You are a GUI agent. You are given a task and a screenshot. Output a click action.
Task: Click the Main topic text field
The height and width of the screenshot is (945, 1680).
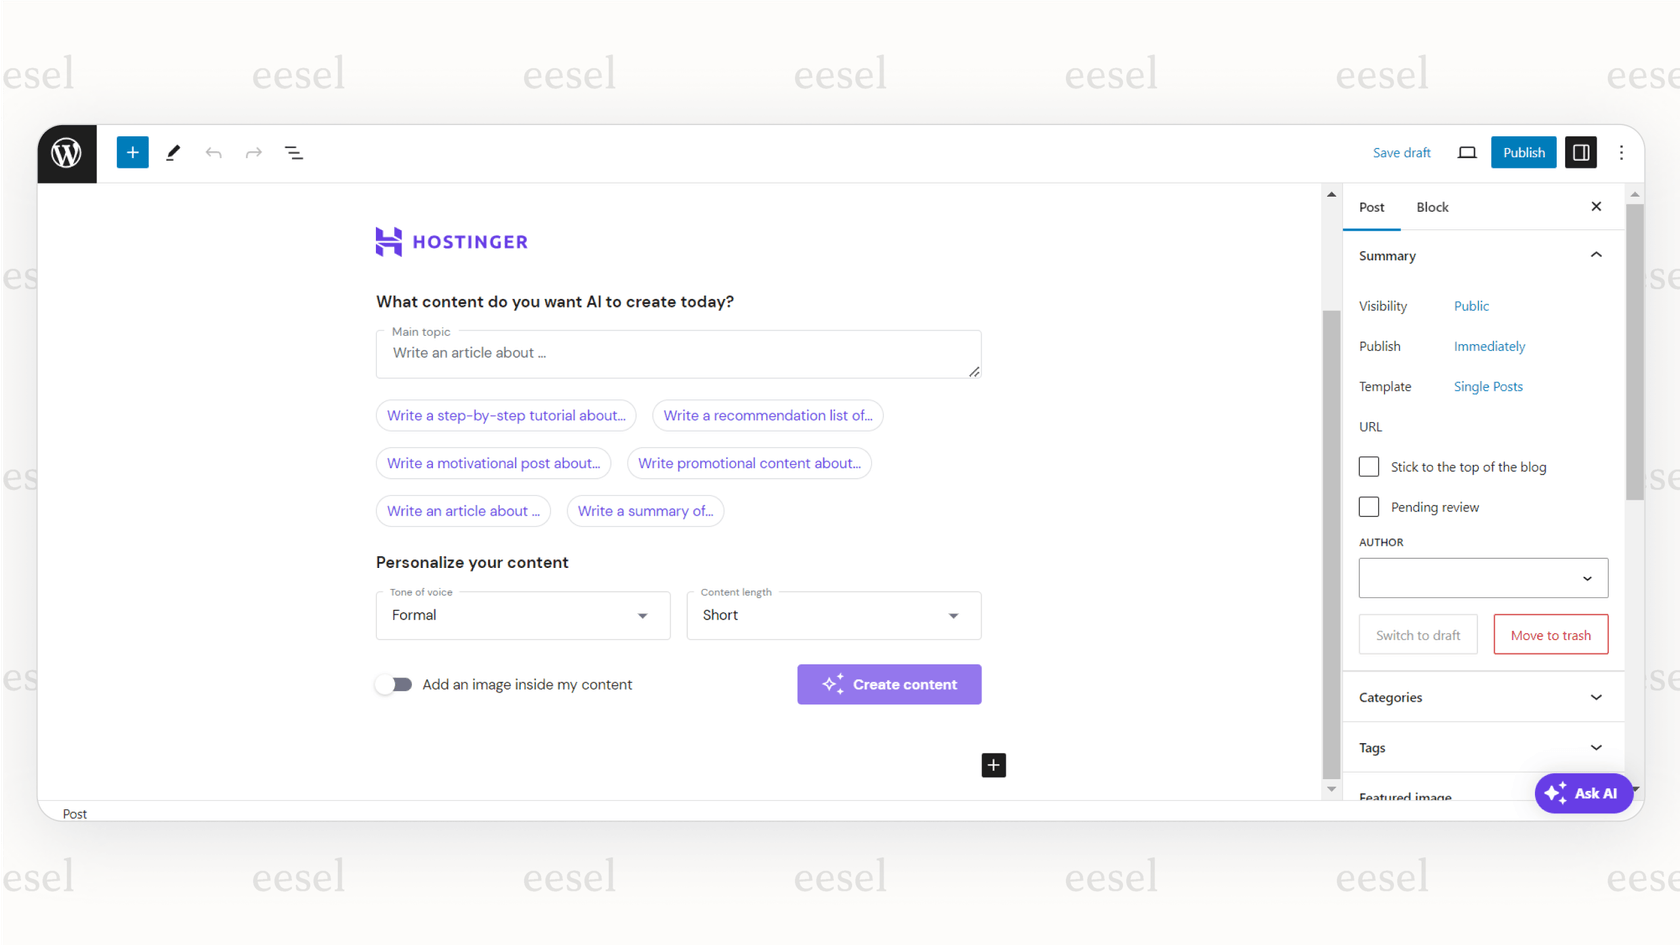[x=678, y=354]
